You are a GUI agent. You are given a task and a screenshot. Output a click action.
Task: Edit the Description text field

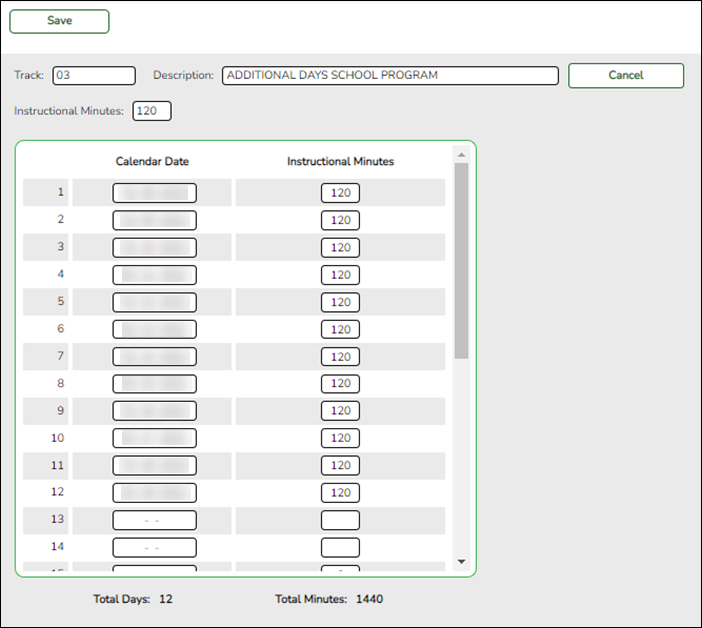390,75
